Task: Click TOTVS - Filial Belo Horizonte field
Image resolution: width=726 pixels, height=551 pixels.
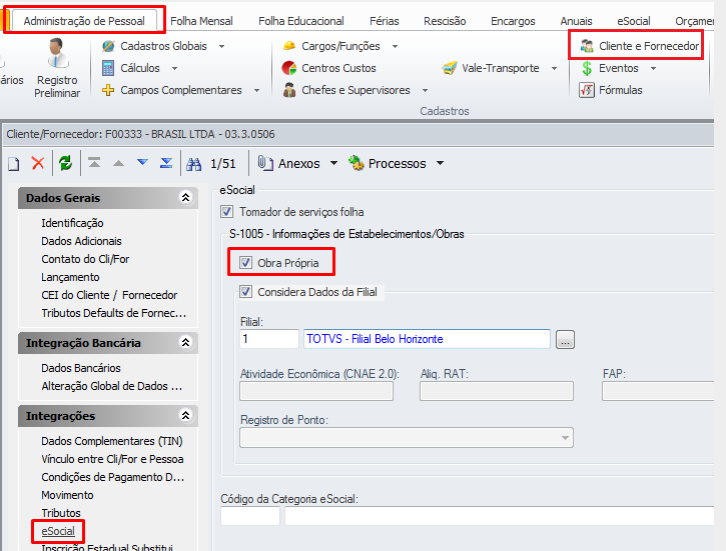Action: tap(427, 339)
